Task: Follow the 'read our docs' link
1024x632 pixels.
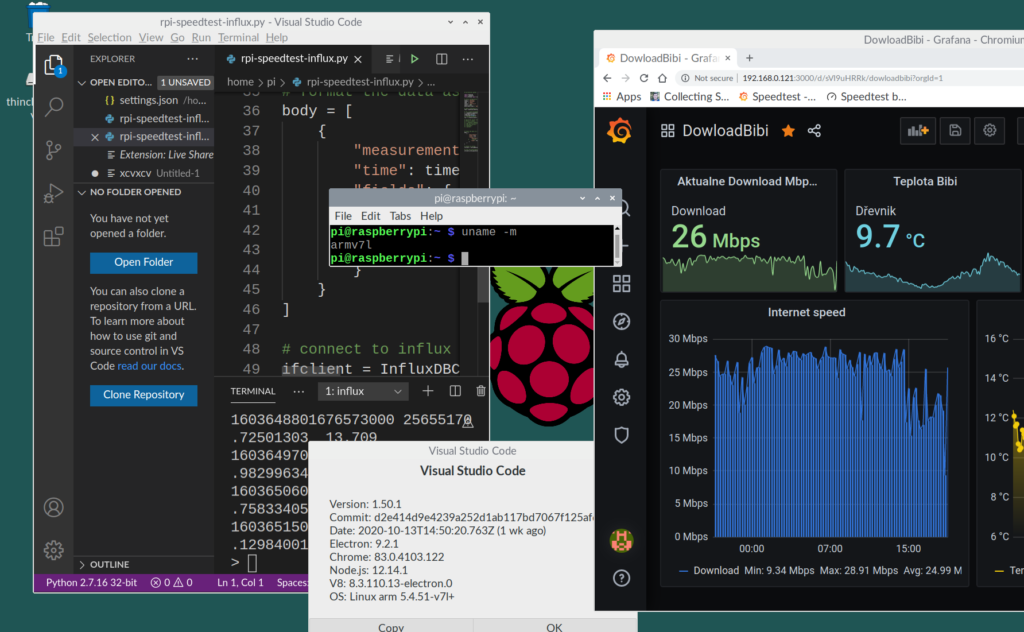Action: coord(150,366)
